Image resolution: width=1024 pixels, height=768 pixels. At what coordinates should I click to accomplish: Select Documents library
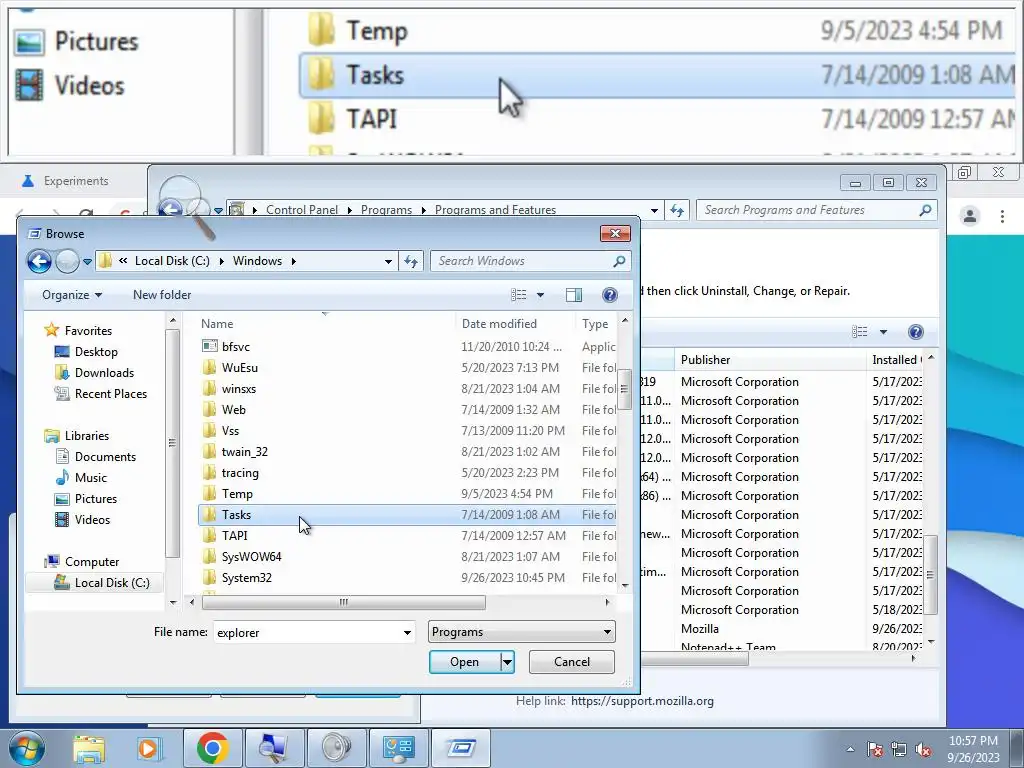(x=105, y=456)
